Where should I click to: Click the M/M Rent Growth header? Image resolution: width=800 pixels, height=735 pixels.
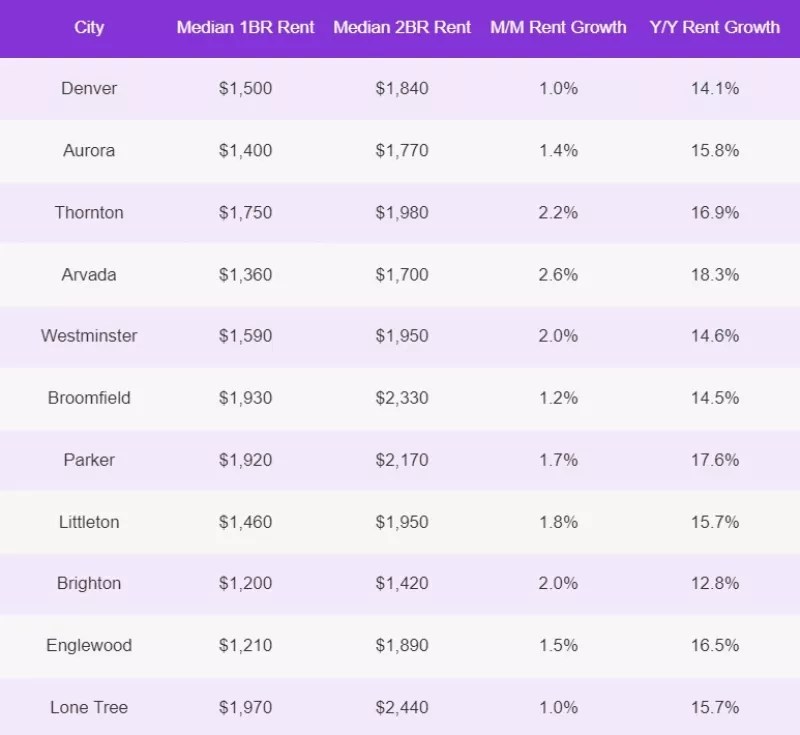[558, 27]
